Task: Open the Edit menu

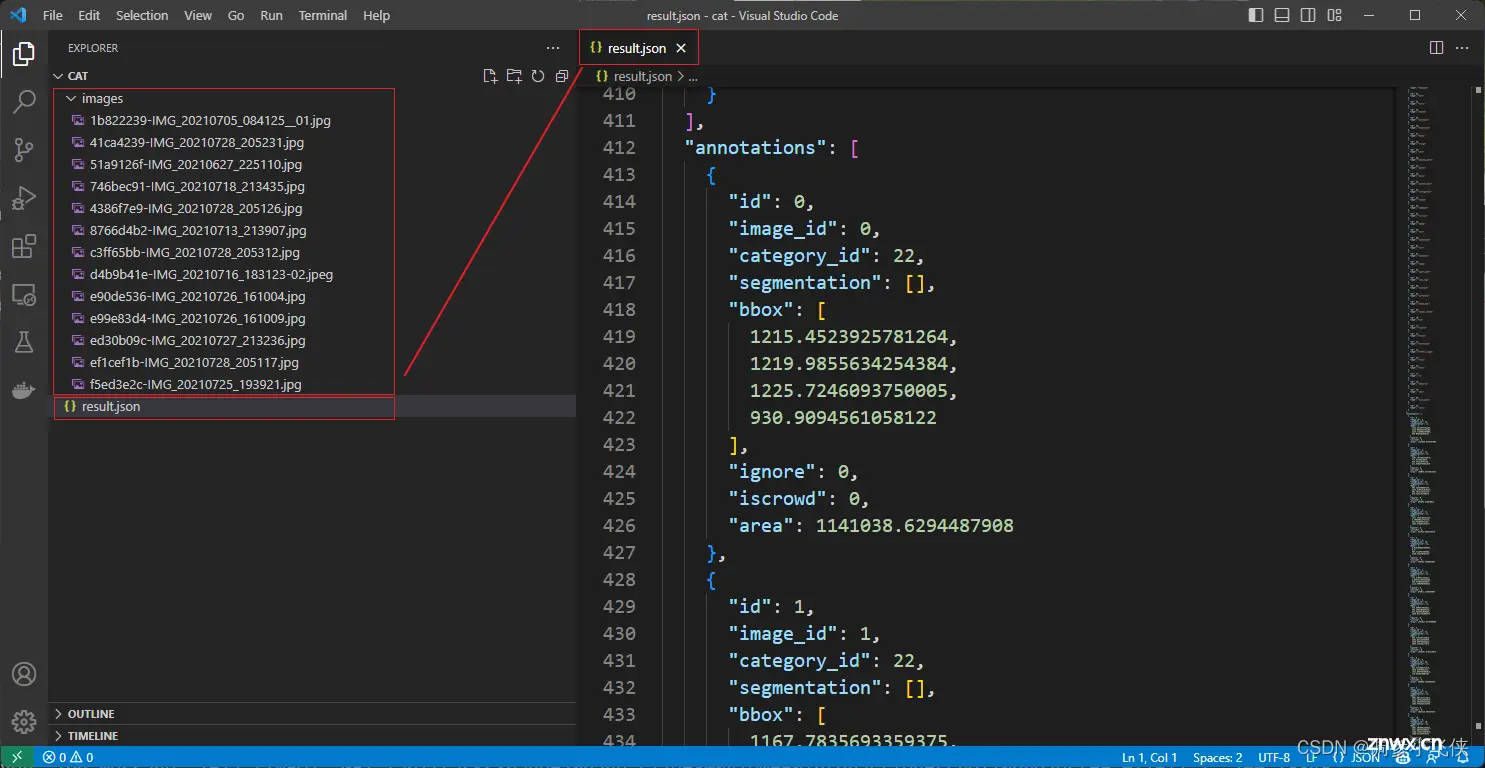Action: [89, 15]
